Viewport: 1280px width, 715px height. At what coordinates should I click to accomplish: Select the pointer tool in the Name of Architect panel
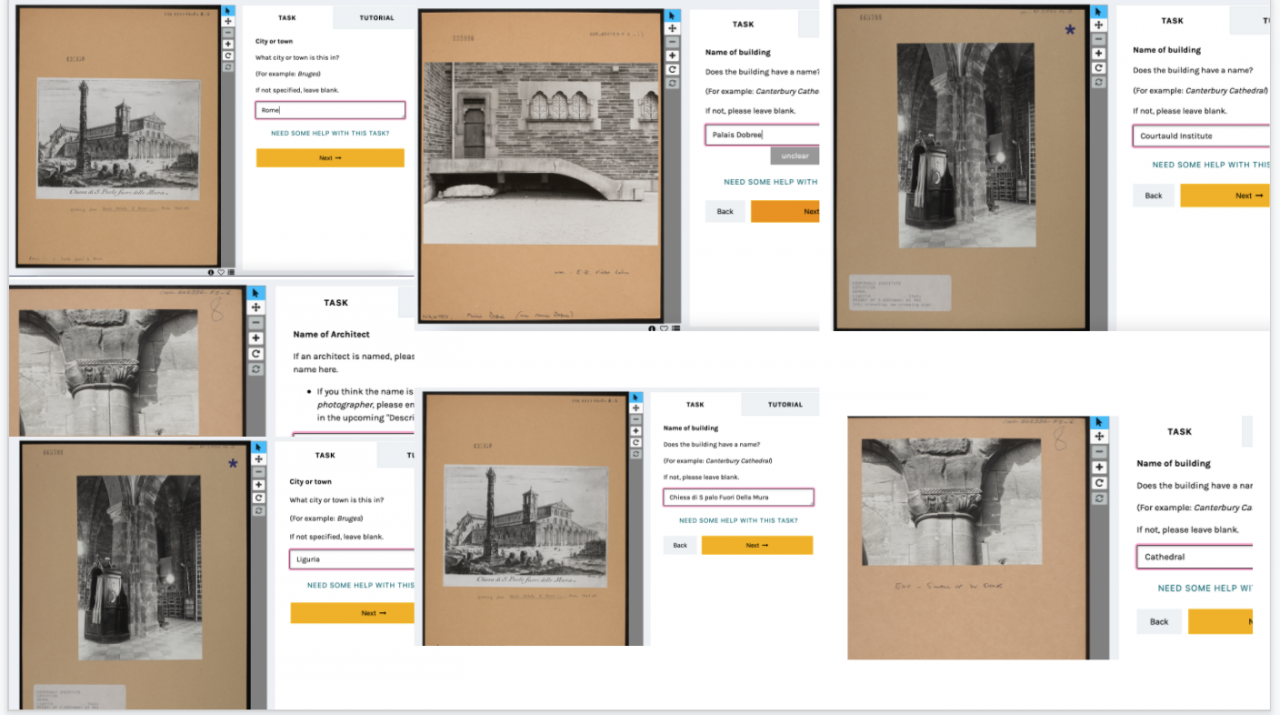256,292
